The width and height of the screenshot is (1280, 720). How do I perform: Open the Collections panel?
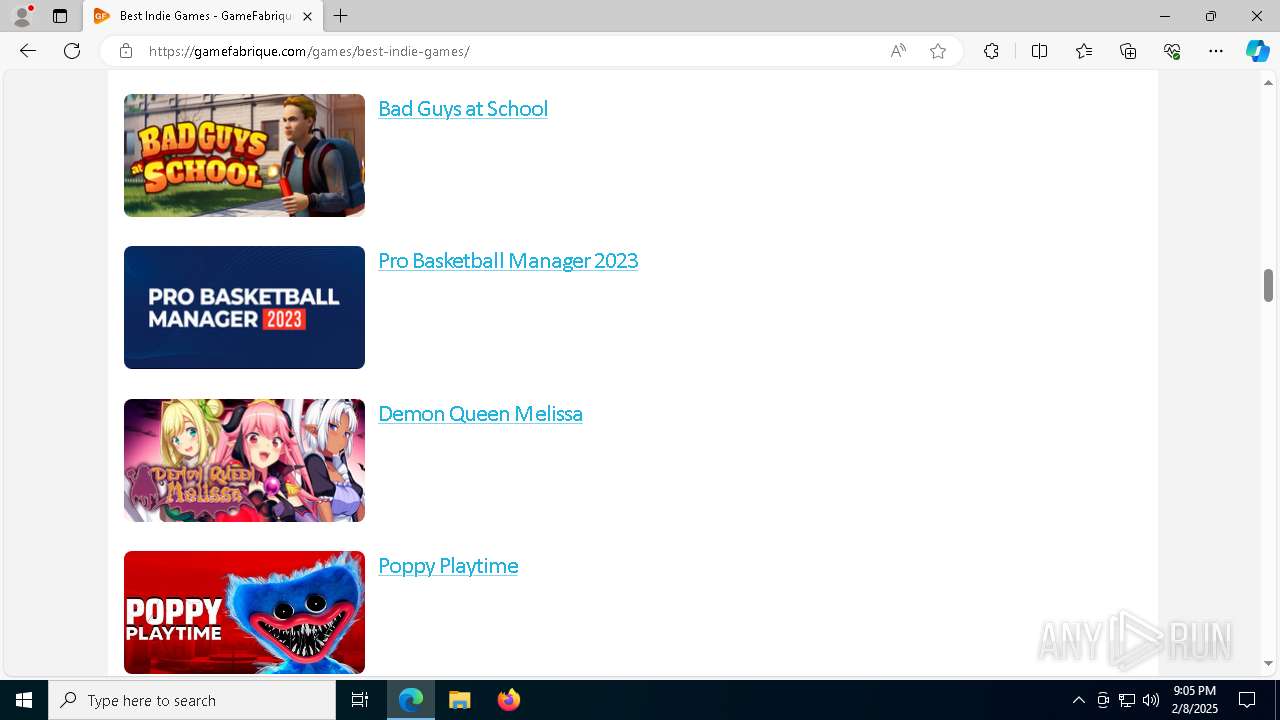pos(1128,51)
